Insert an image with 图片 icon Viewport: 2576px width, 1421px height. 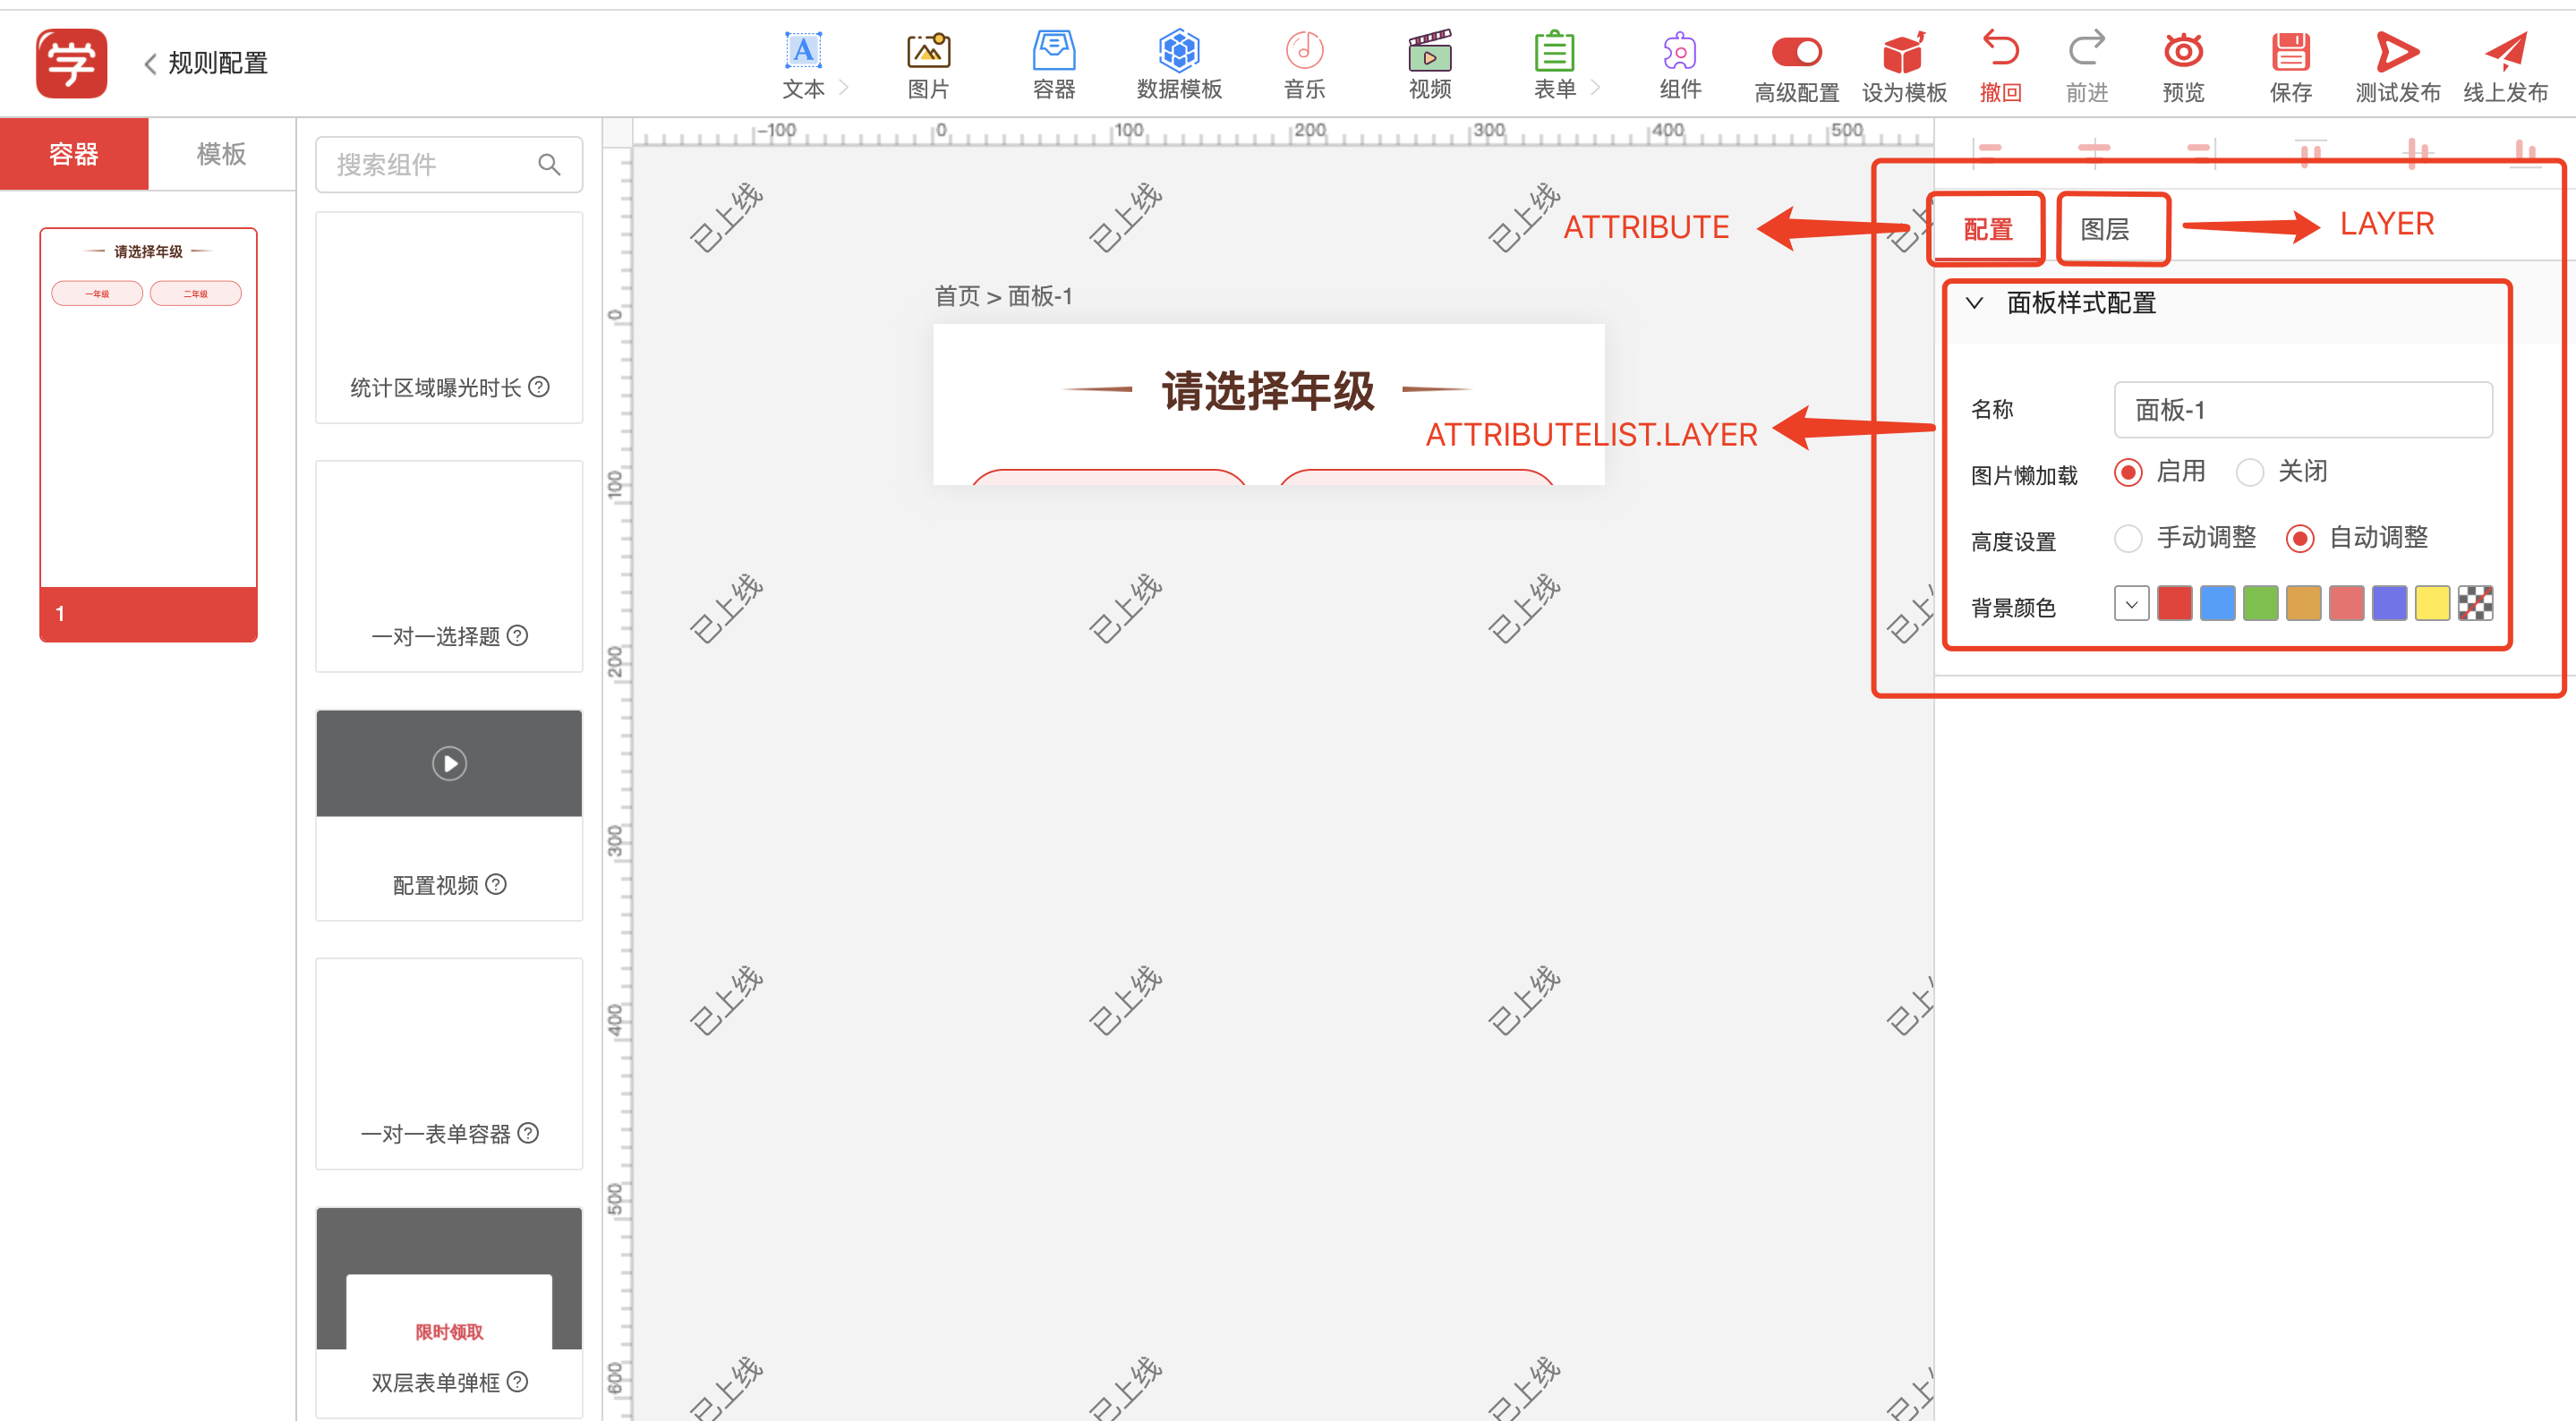coord(927,50)
